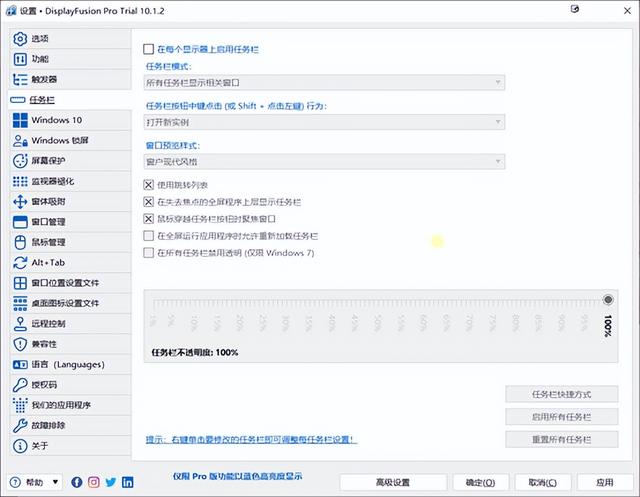Toggle 在失去焦点的全屏程序上层显示任务栏 checkbox
Viewport: 640px width, 497px height.
tap(149, 202)
